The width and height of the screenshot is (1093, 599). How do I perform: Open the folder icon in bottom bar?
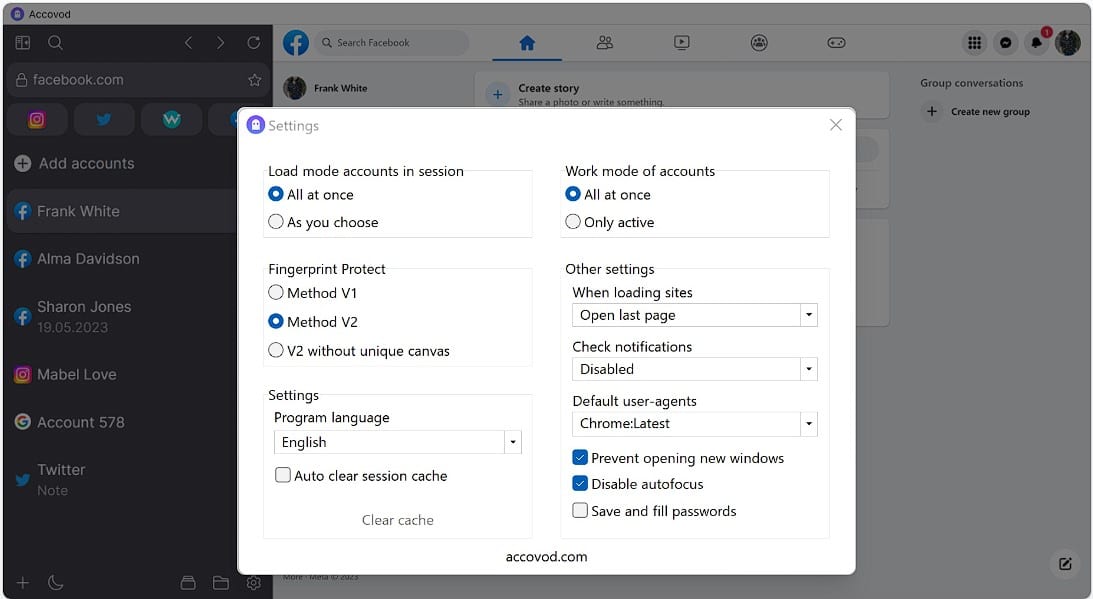point(221,583)
